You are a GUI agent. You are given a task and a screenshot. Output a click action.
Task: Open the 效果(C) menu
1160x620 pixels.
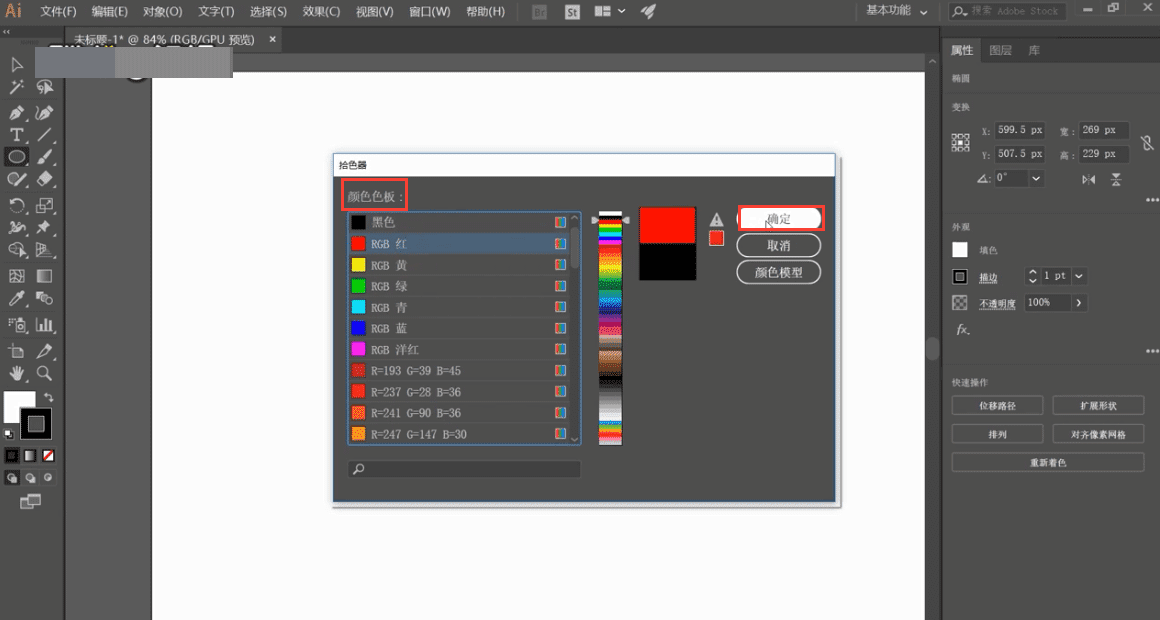321,12
